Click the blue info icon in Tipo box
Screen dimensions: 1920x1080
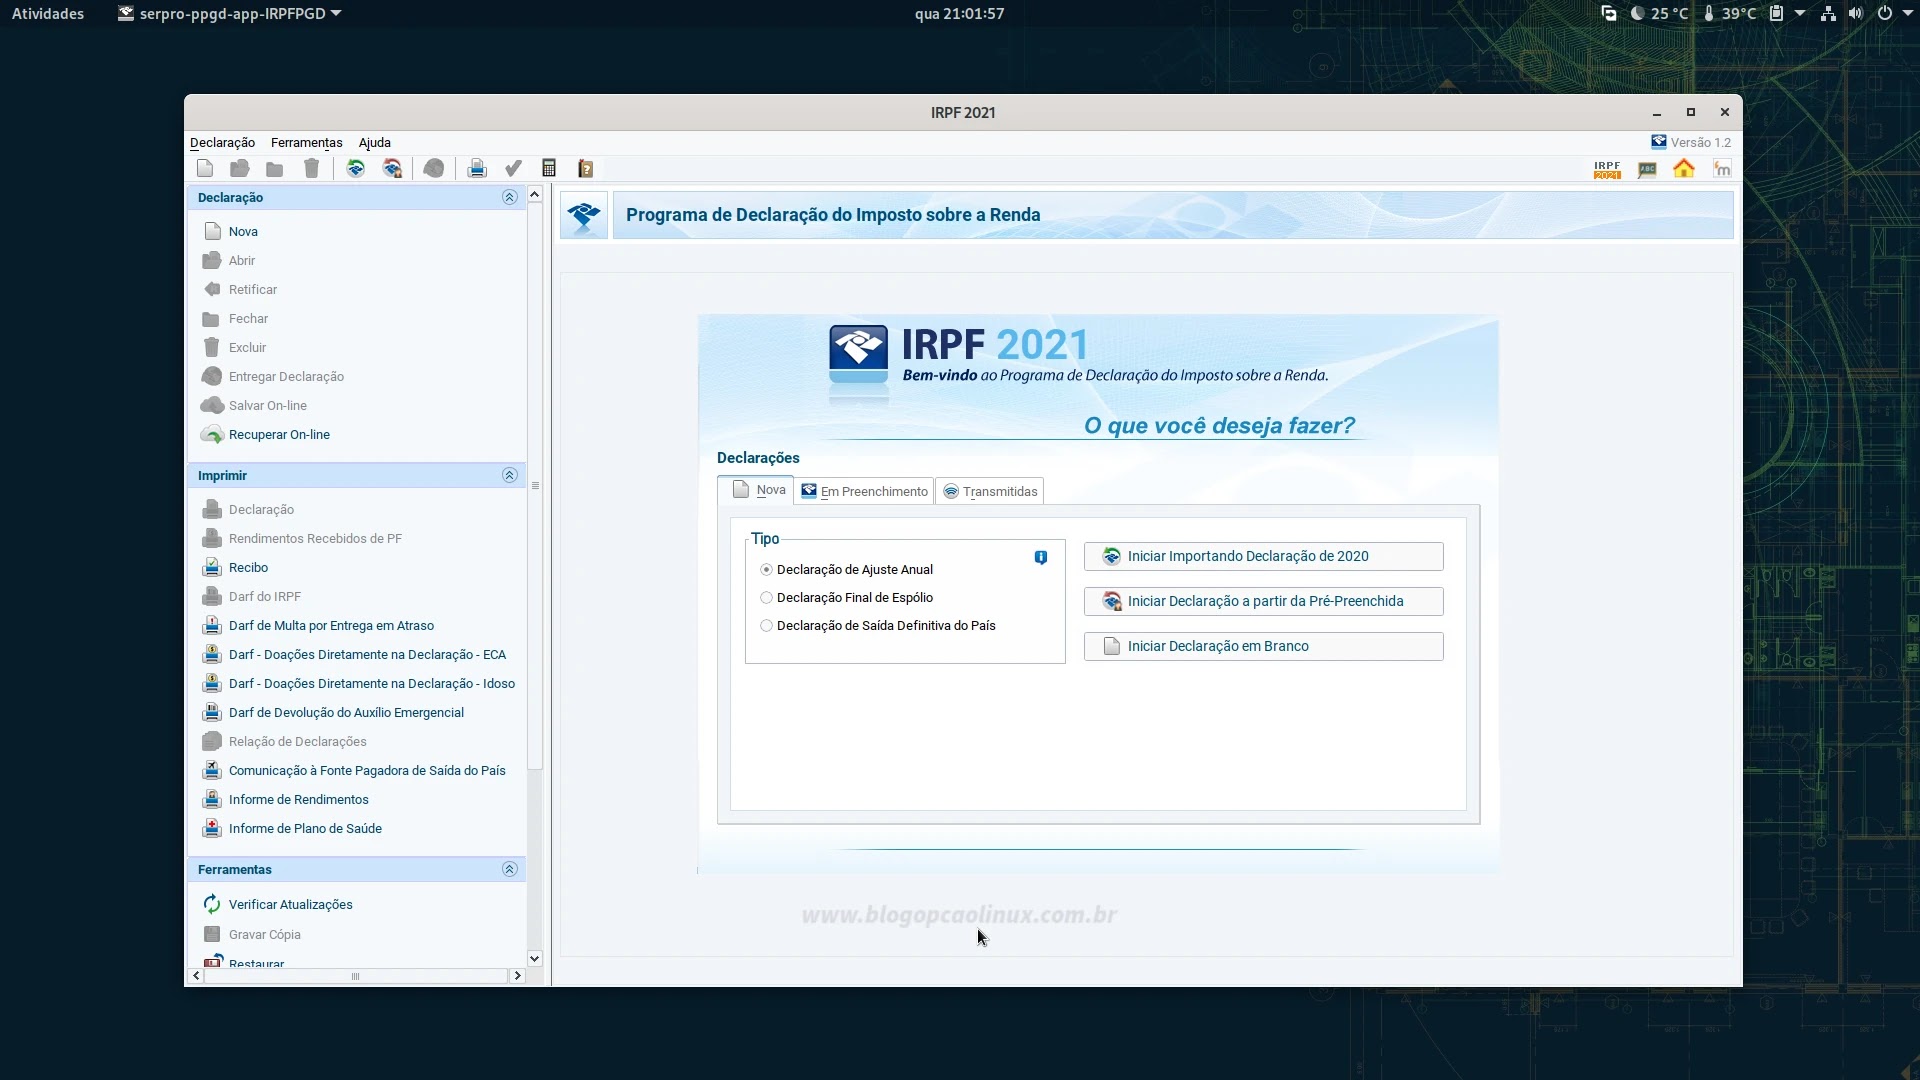1041,557
